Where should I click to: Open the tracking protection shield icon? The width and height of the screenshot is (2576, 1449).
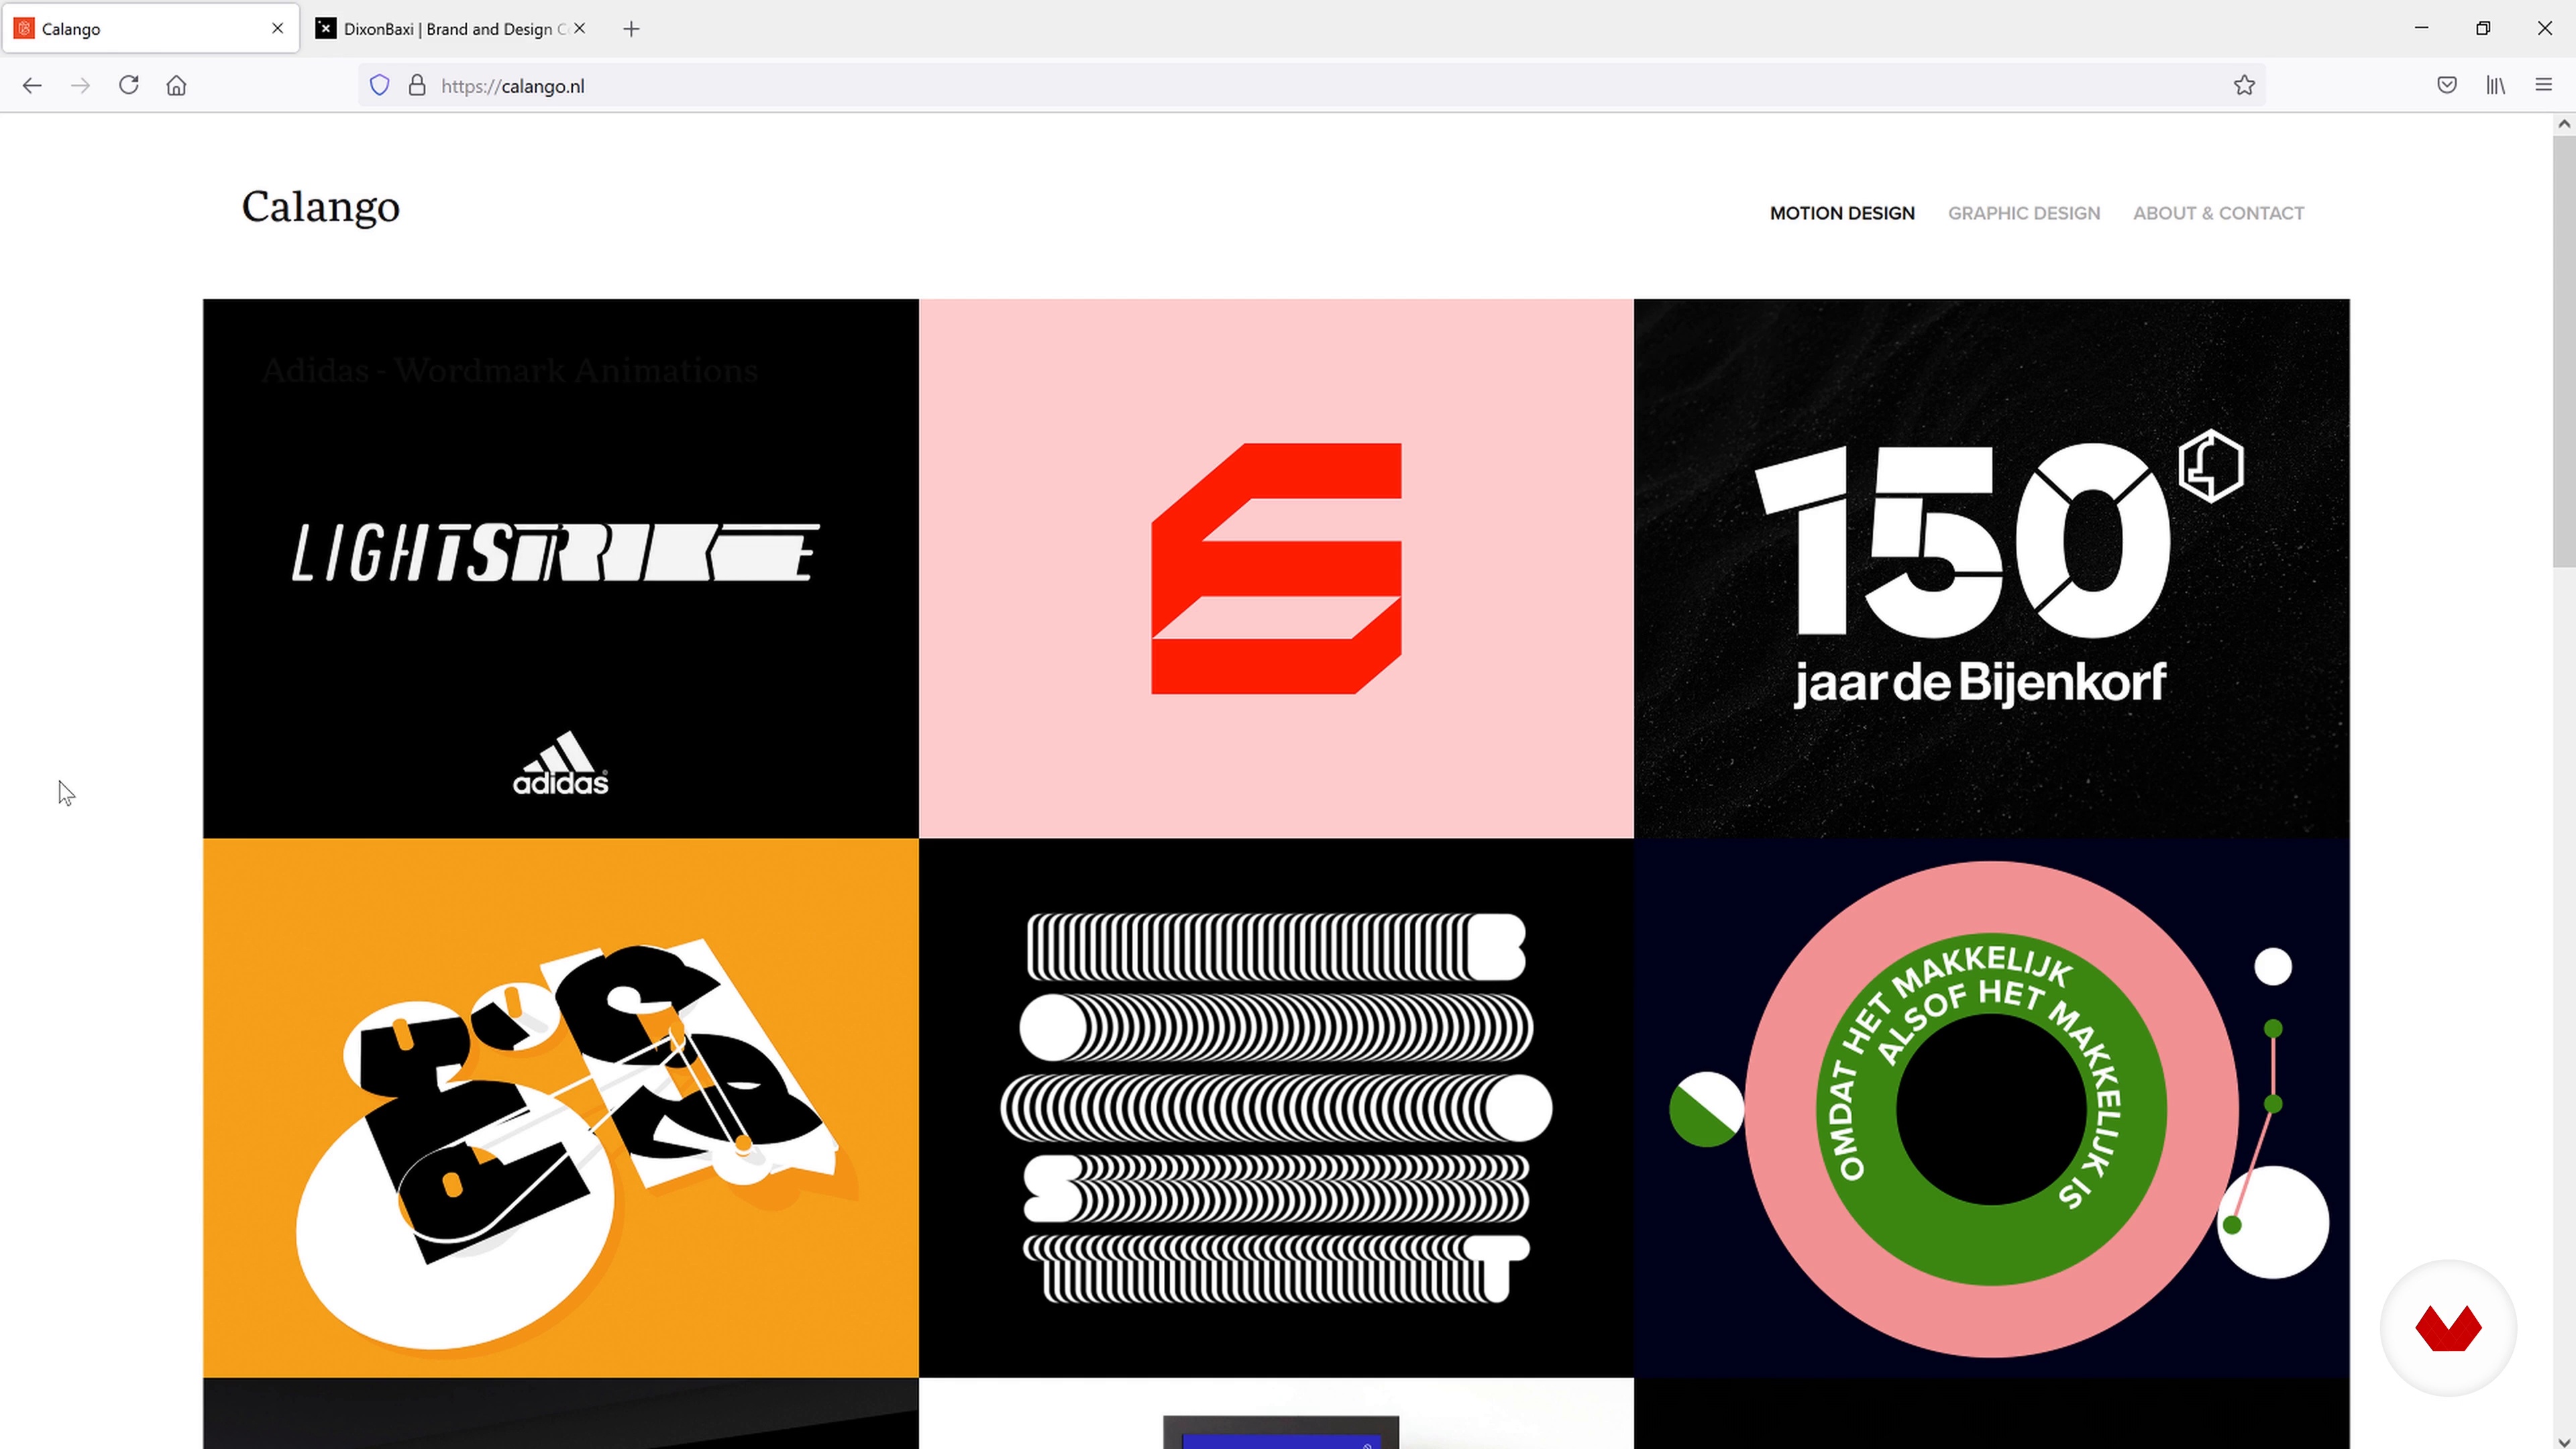pos(379,86)
